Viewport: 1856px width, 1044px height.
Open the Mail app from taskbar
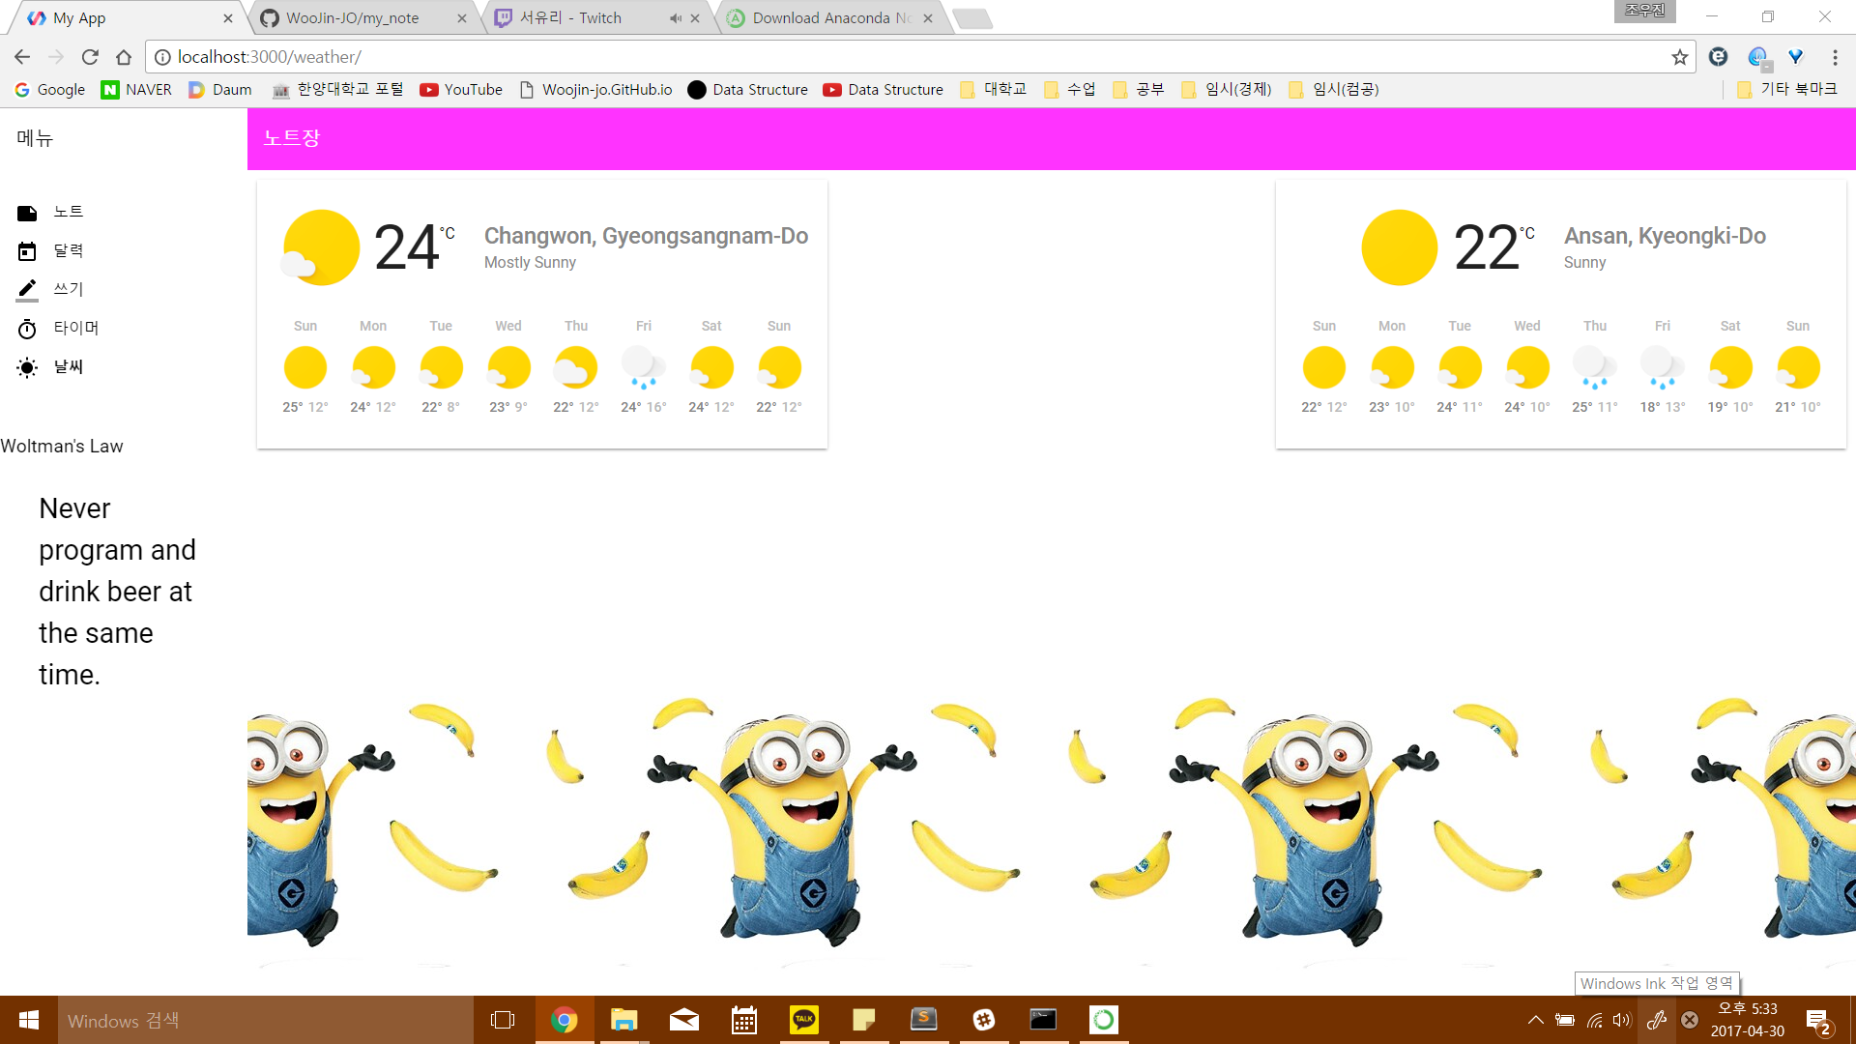click(x=684, y=1020)
